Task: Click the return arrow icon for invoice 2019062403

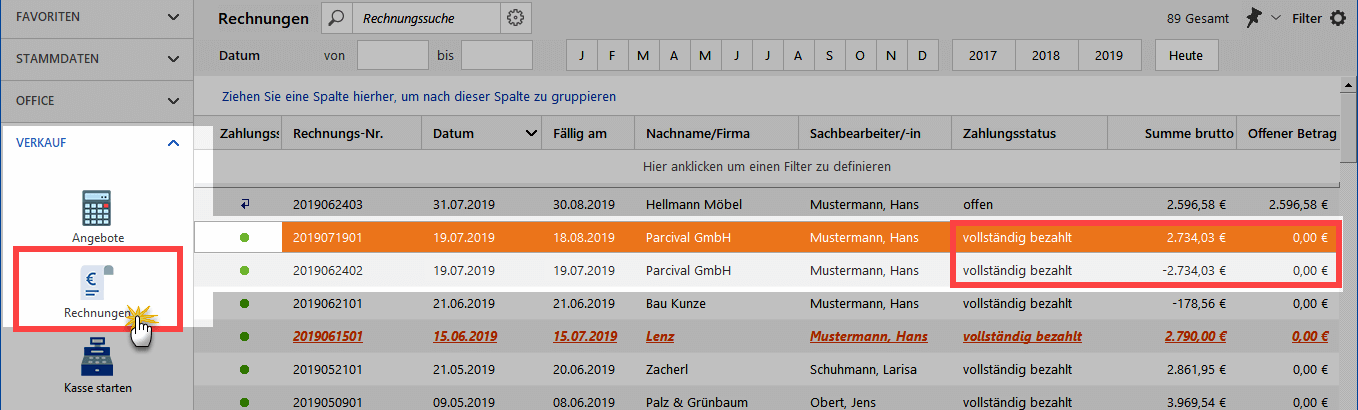Action: [246, 204]
